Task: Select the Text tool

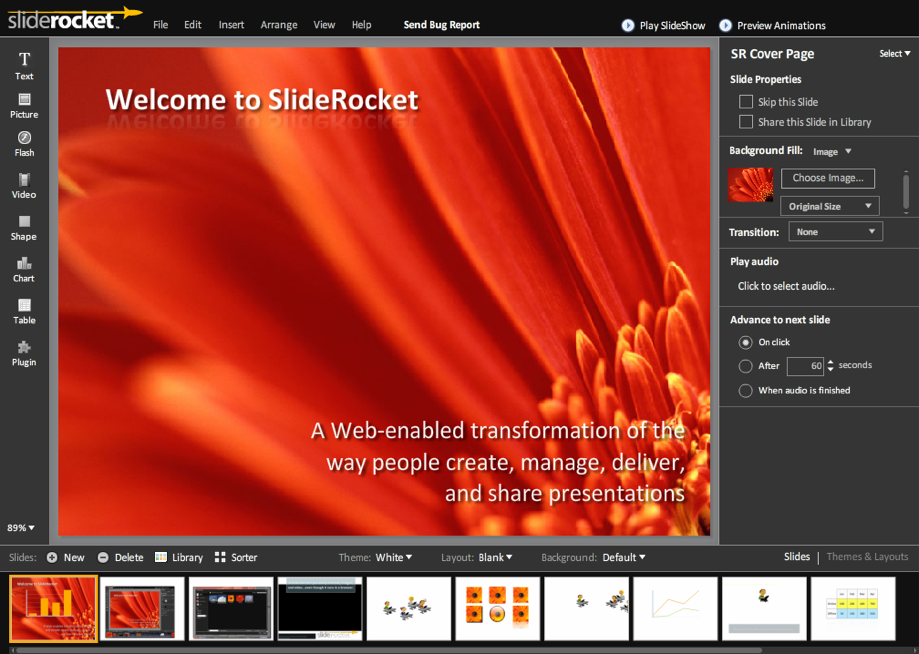Action: tap(24, 66)
